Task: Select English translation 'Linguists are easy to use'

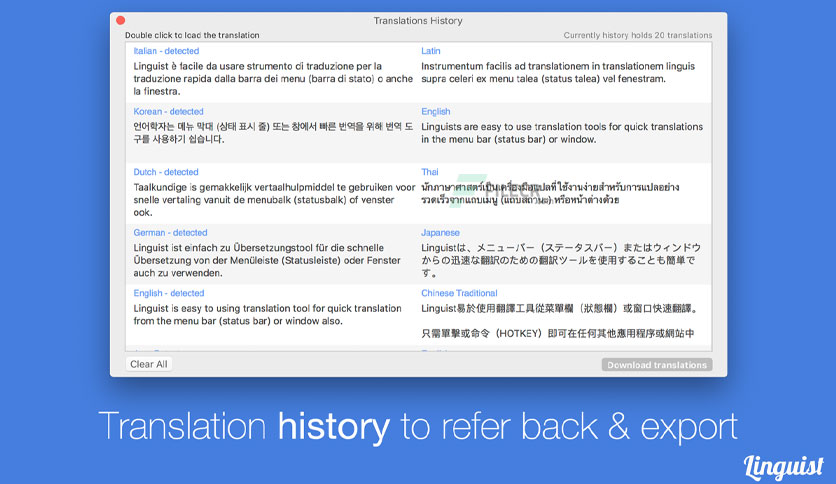Action: click(x=562, y=133)
